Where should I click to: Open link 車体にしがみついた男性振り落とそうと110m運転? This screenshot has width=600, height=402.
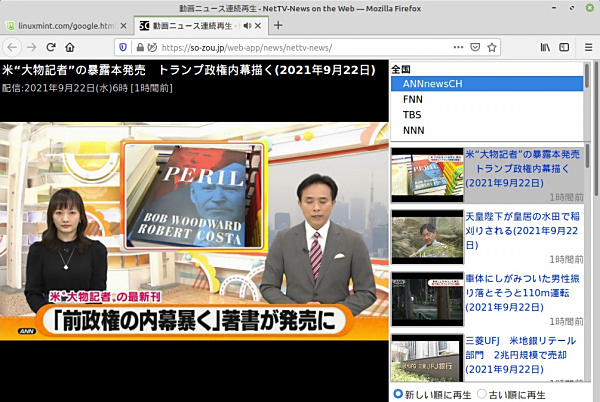522,293
